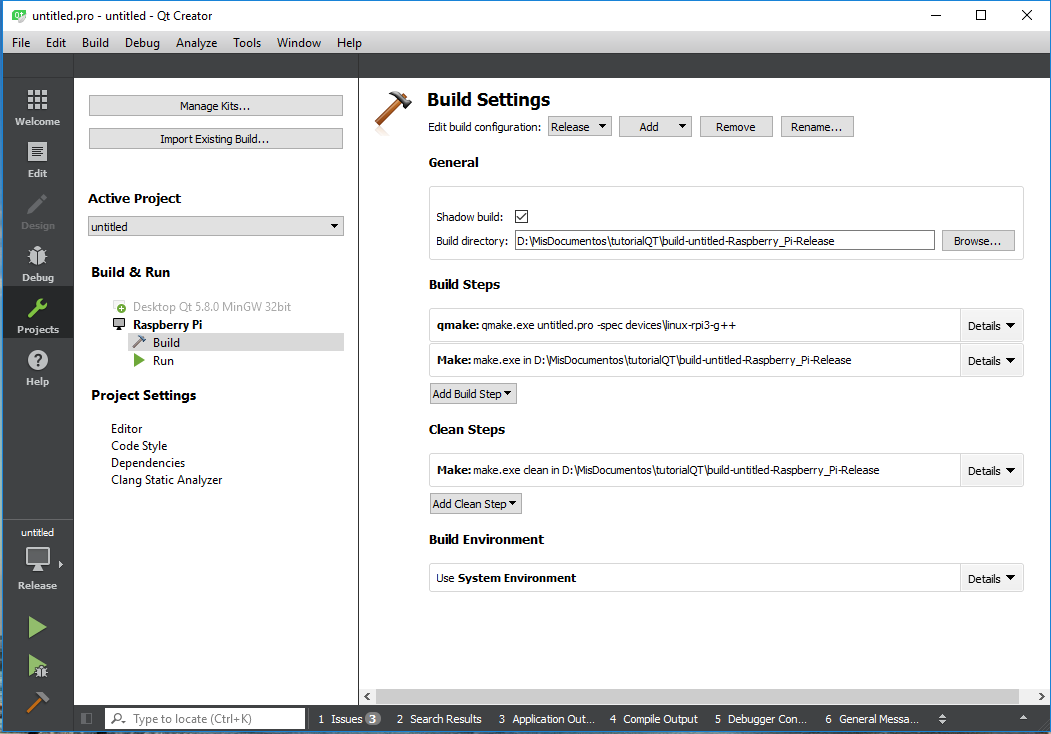This screenshot has height=734, width=1051.
Task: Click Import Existing Build button
Action: [216, 139]
